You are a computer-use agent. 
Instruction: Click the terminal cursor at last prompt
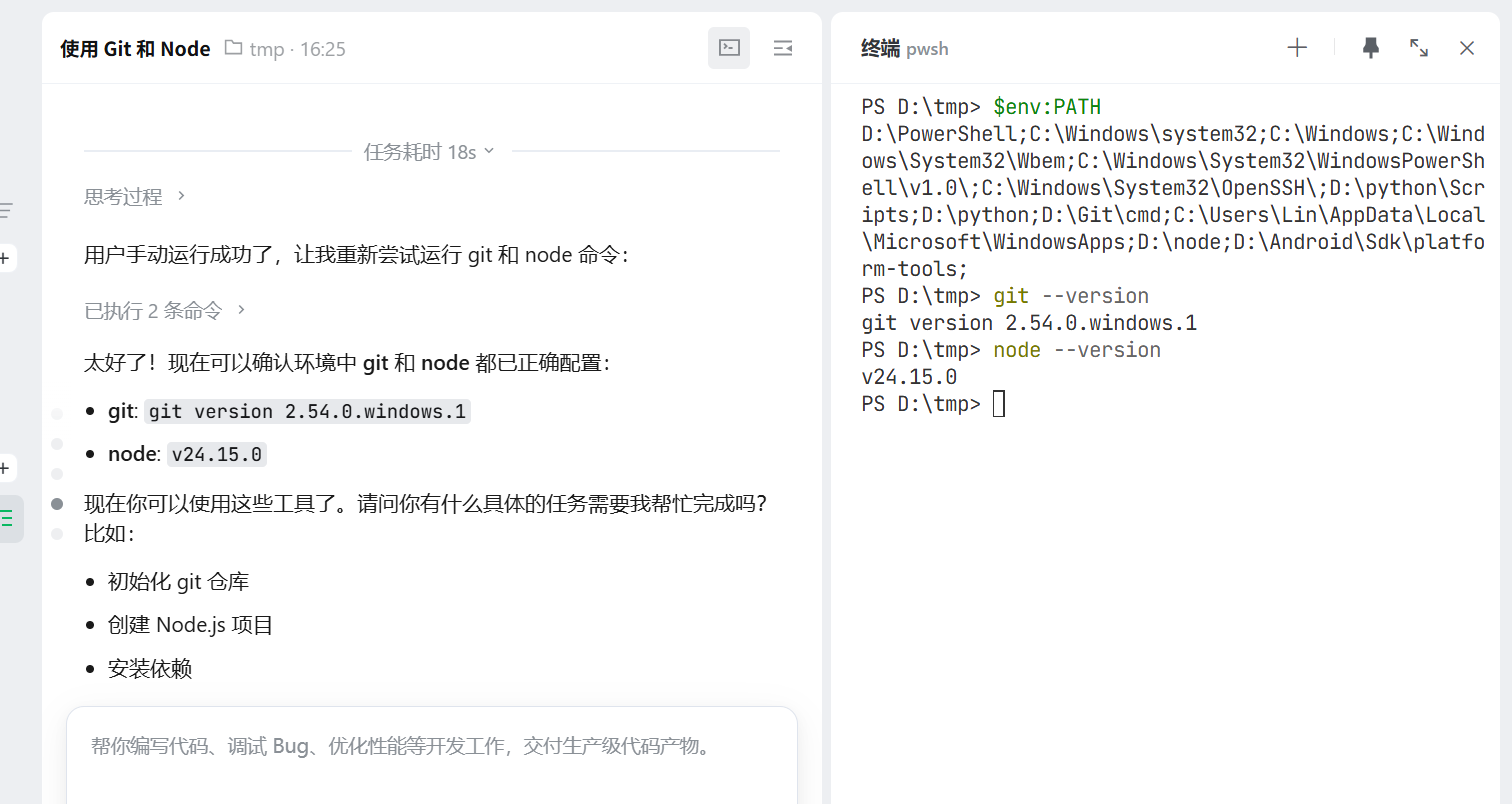(x=998, y=404)
